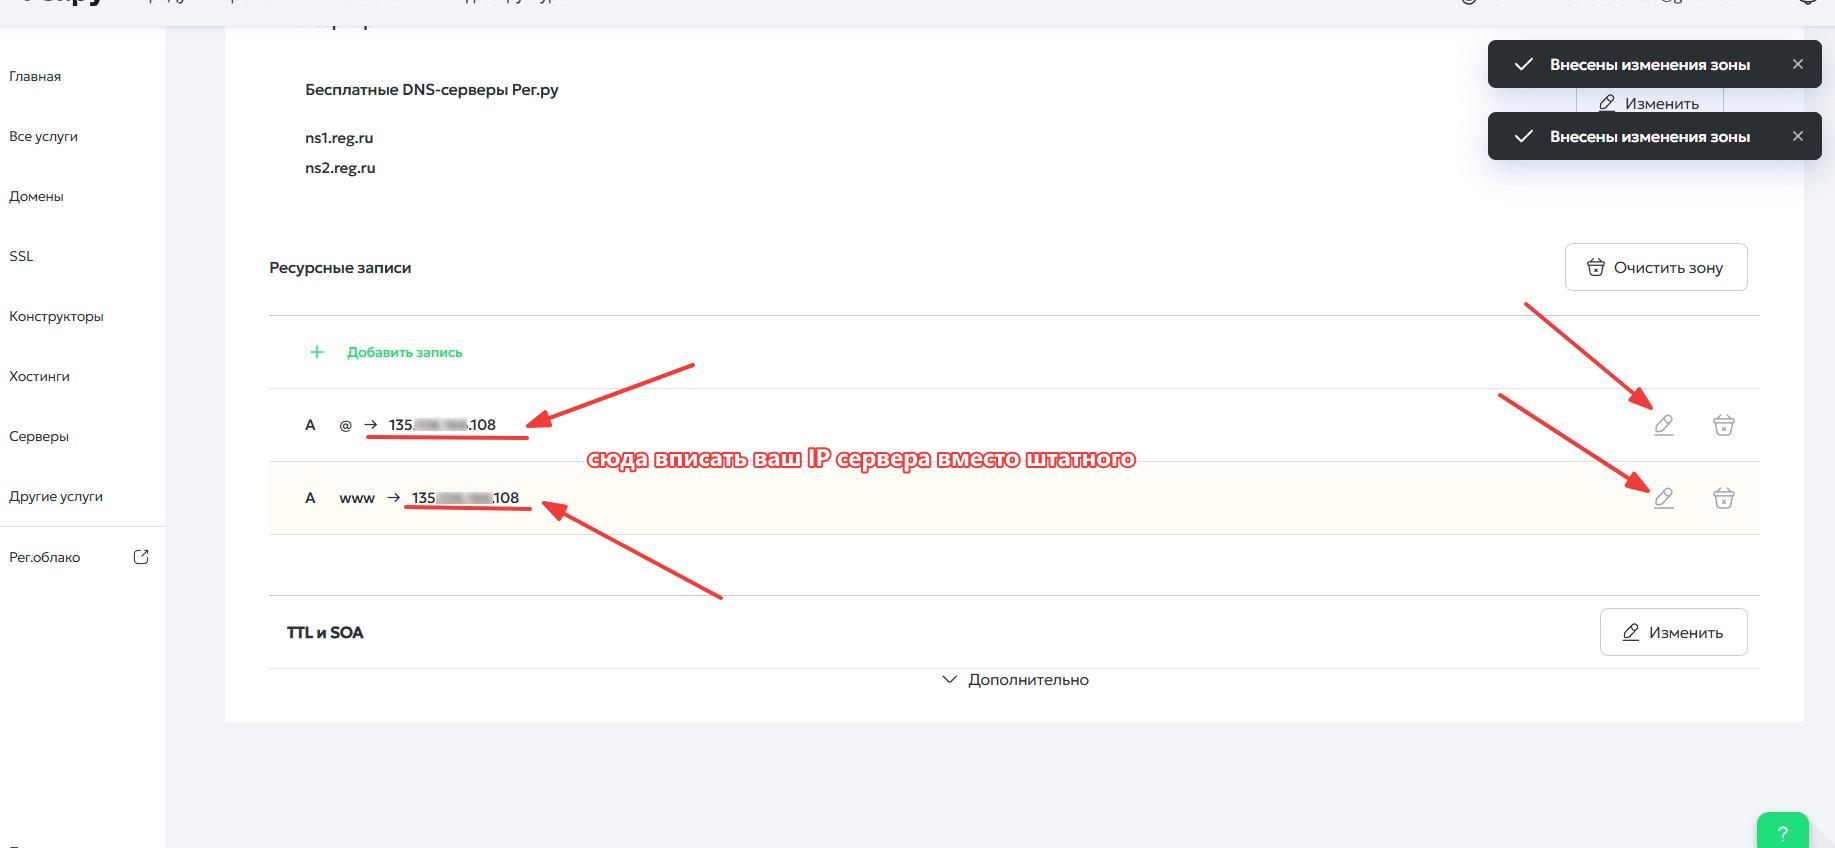Click Изменить button in TTL и SOA row

(1674, 632)
